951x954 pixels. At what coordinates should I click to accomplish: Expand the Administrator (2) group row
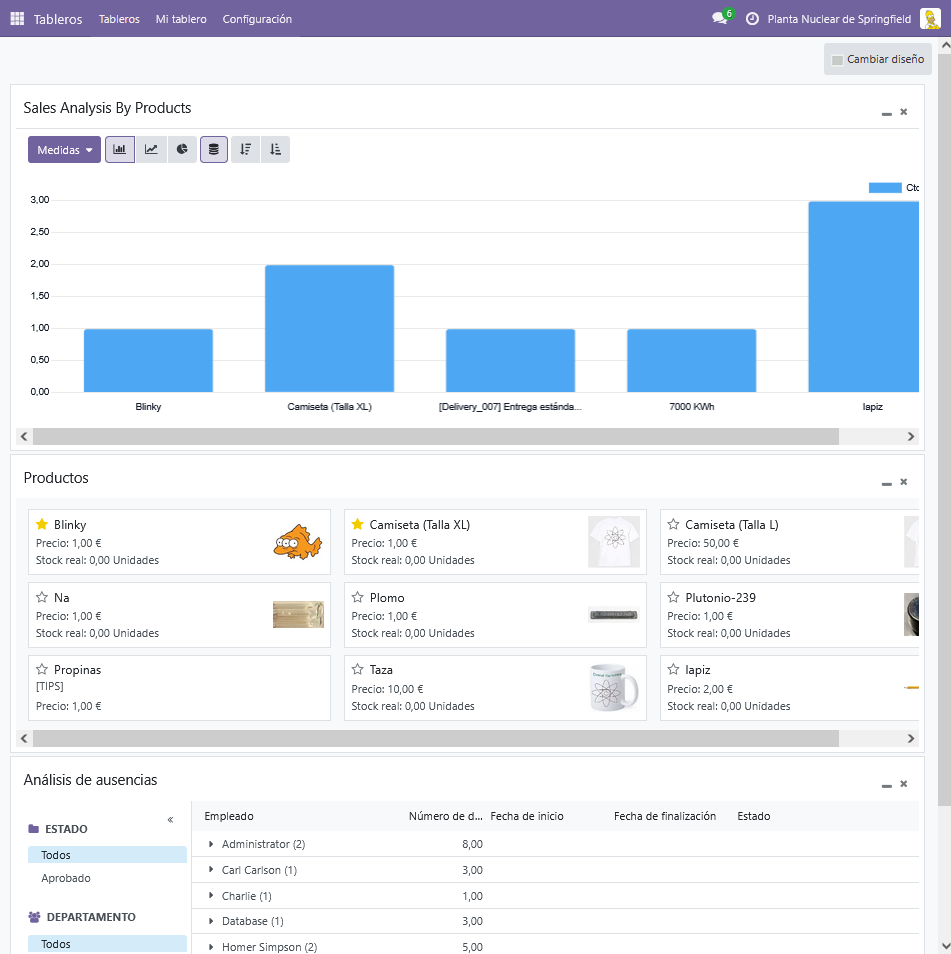click(x=211, y=844)
